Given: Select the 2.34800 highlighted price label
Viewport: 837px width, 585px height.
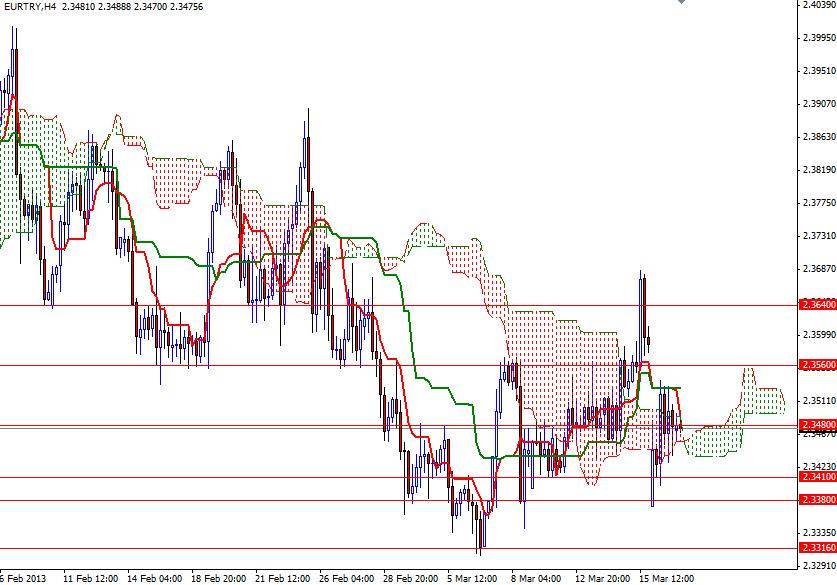Looking at the screenshot, I should [x=815, y=425].
